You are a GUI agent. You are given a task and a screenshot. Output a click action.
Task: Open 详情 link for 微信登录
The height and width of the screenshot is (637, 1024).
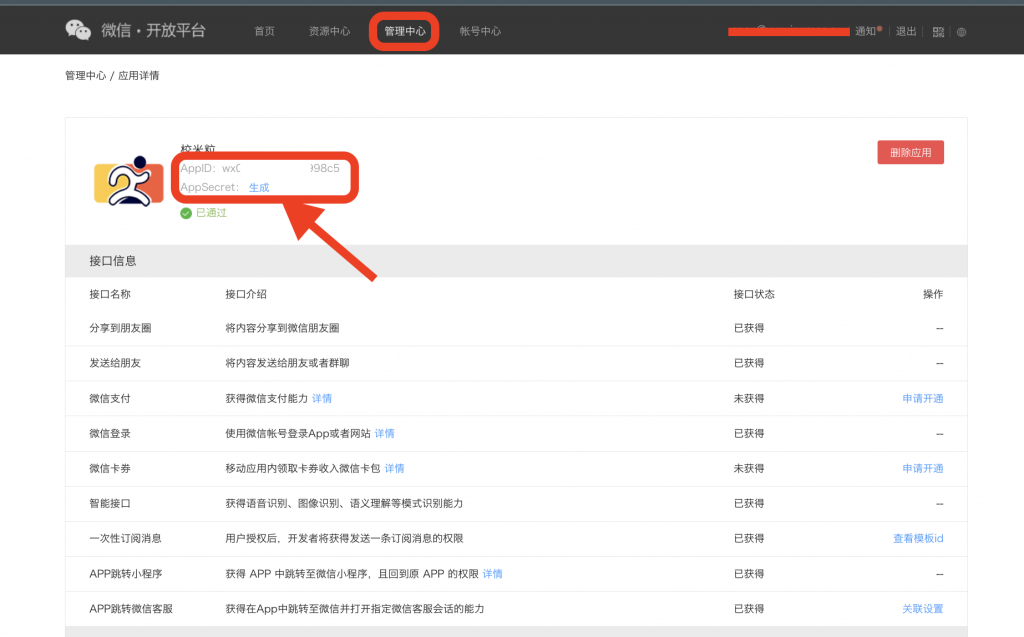point(384,433)
